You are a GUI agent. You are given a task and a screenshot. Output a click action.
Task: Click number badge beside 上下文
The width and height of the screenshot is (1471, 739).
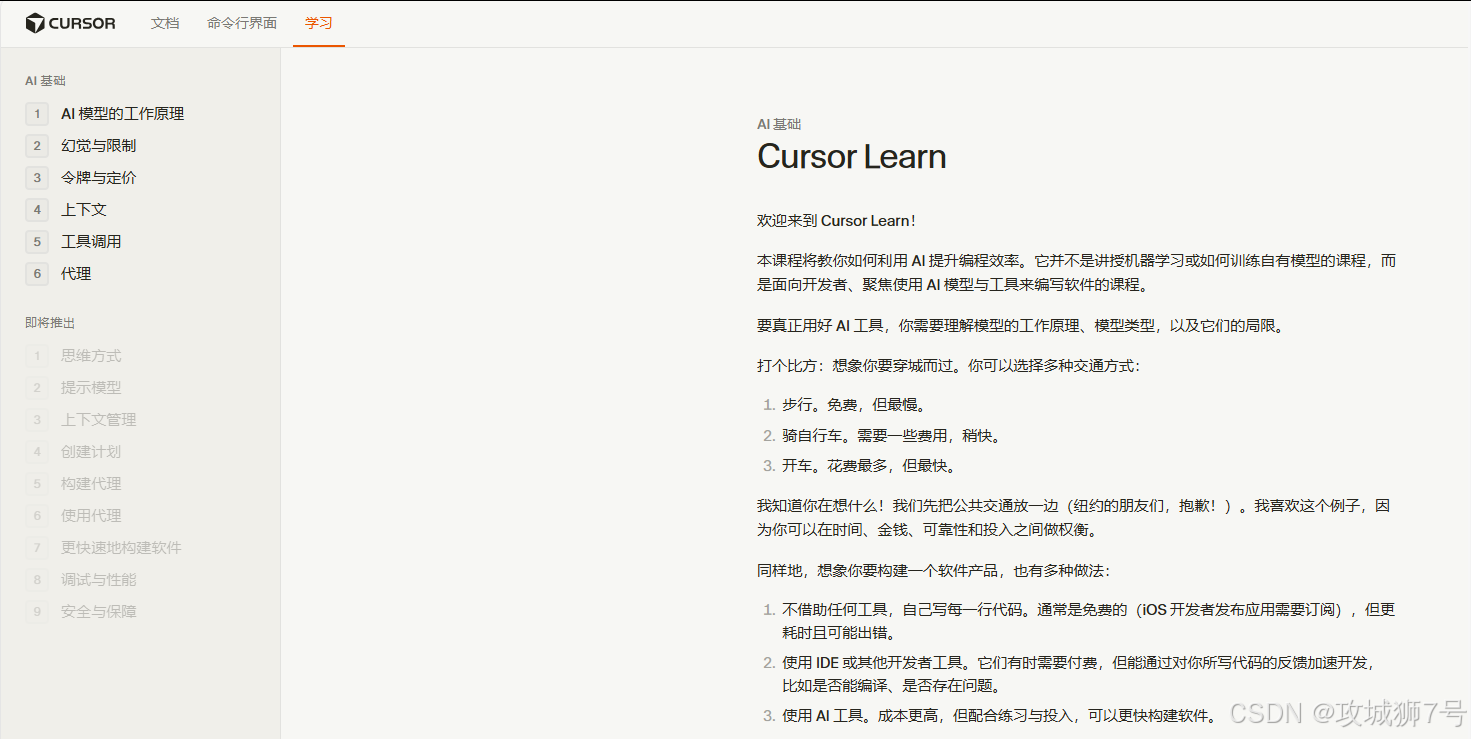pyautogui.click(x=37, y=210)
